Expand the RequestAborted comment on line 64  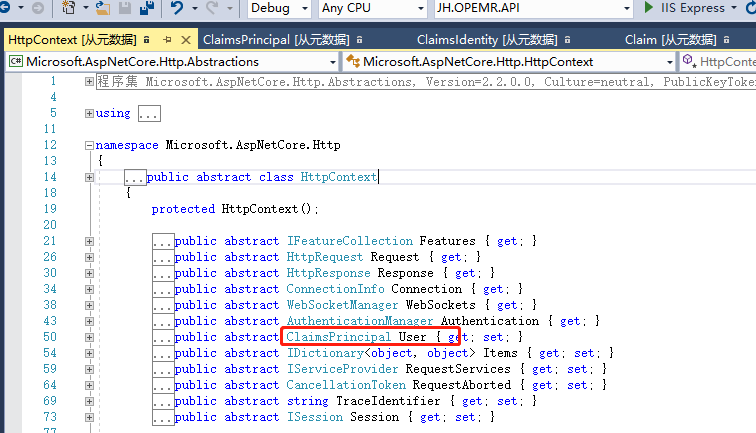point(89,385)
